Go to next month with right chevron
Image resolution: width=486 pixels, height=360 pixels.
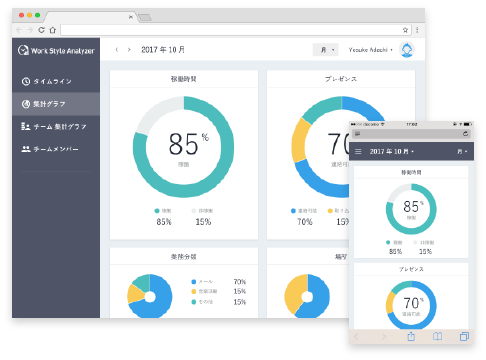point(129,50)
